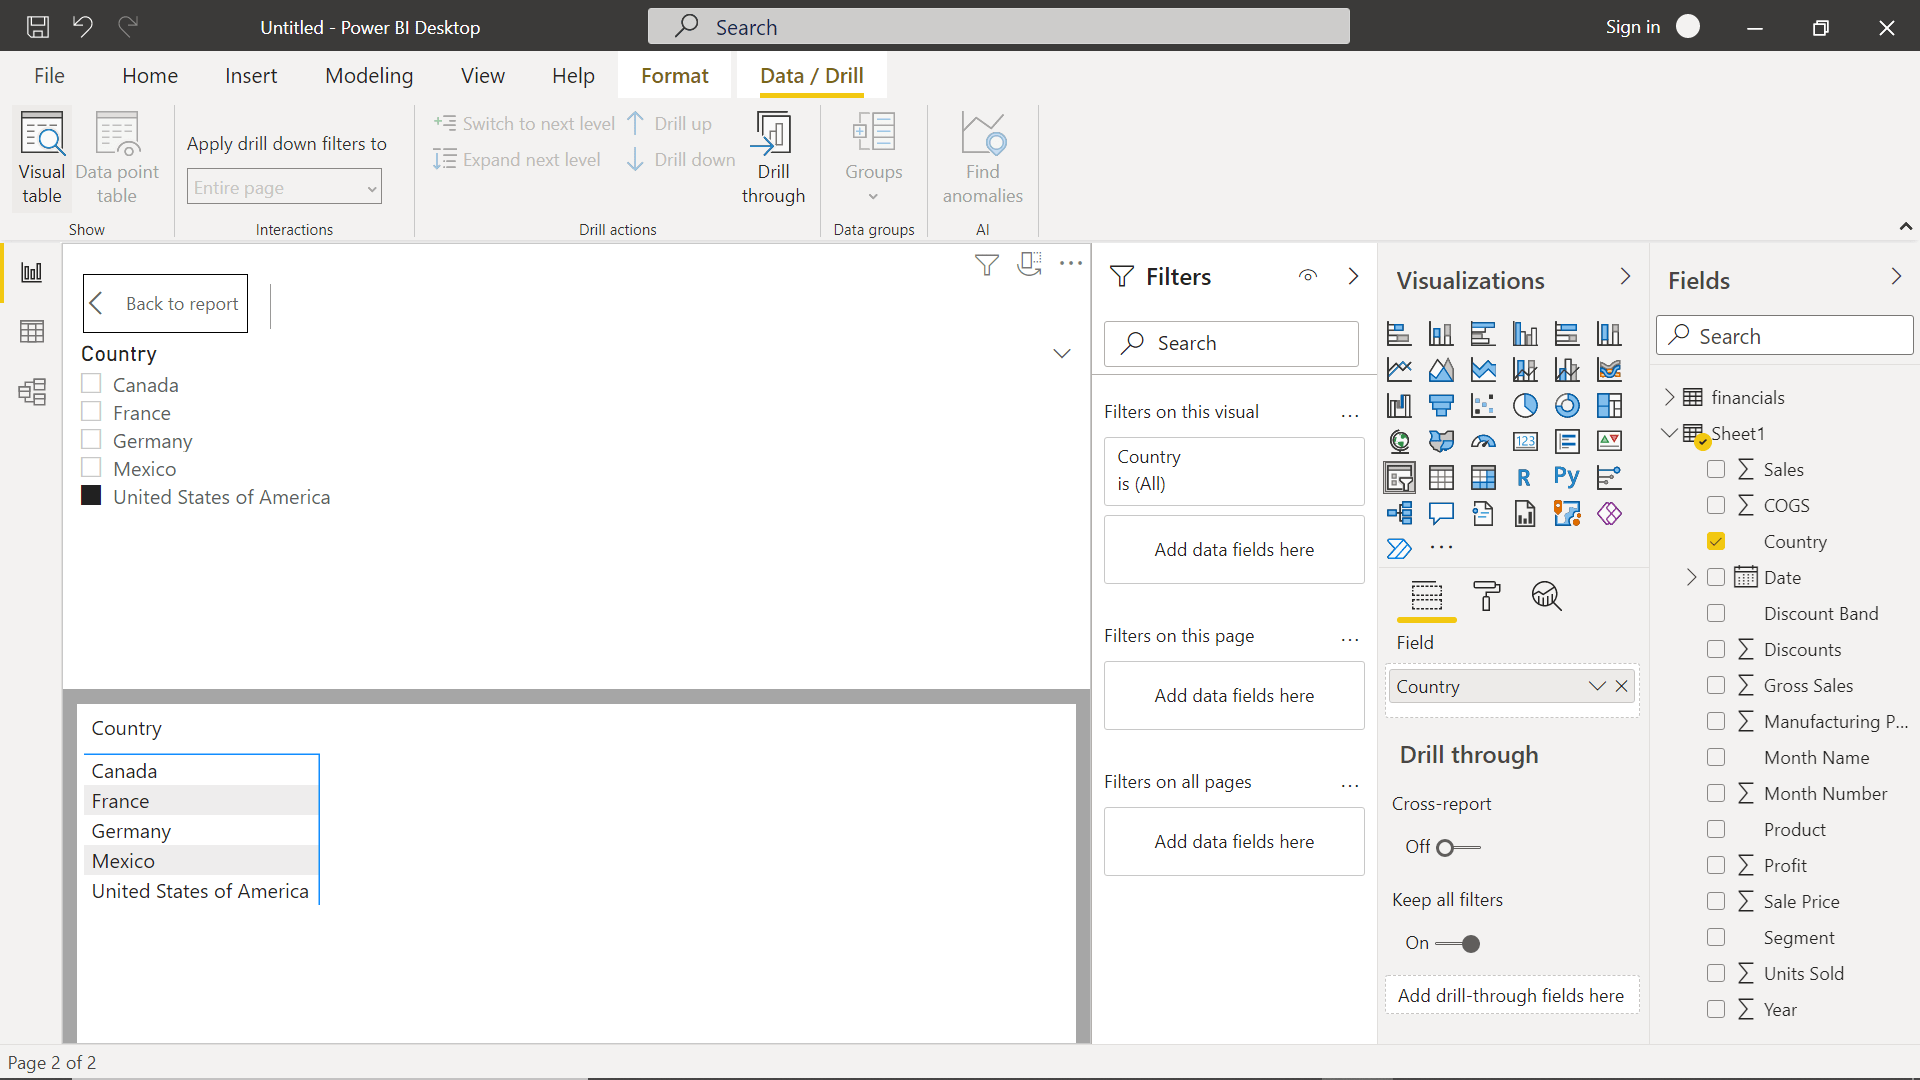The image size is (1920, 1080).
Task: Check the Canada country checkbox
Action: pyautogui.click(x=91, y=383)
